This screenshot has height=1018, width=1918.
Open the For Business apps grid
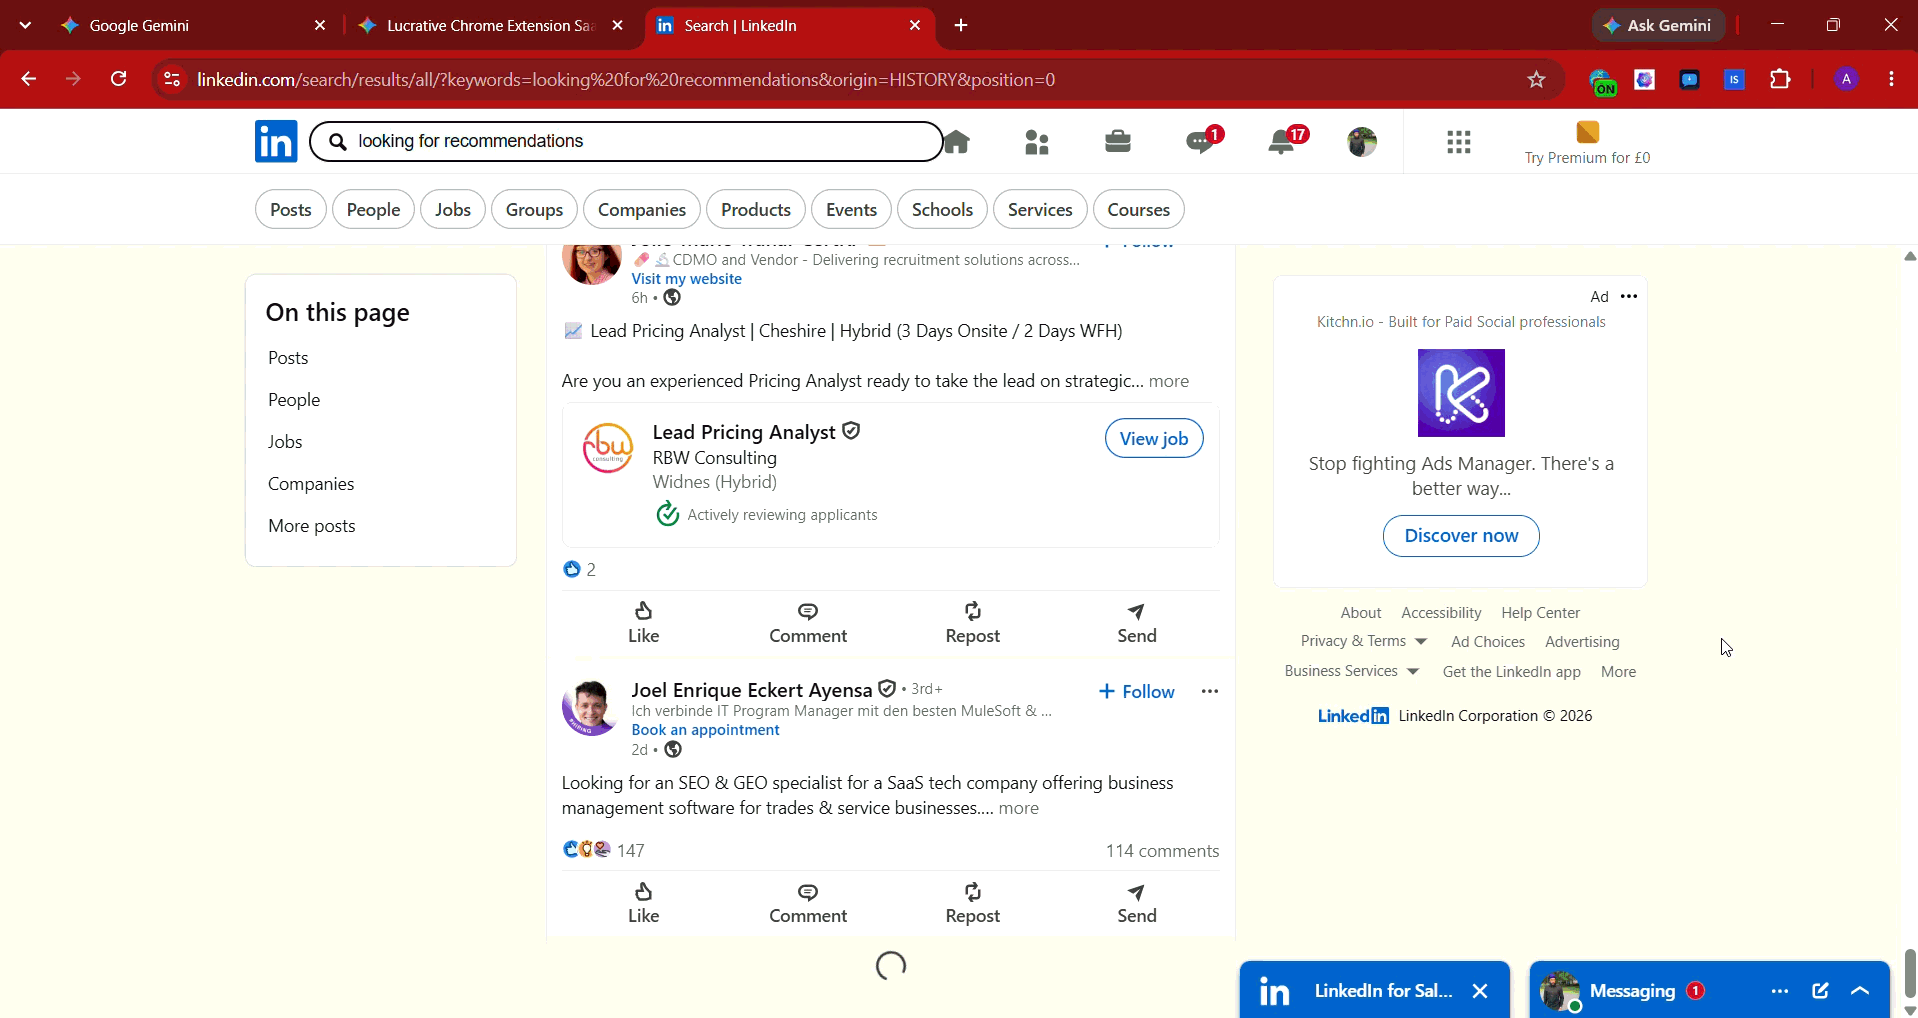click(x=1459, y=142)
